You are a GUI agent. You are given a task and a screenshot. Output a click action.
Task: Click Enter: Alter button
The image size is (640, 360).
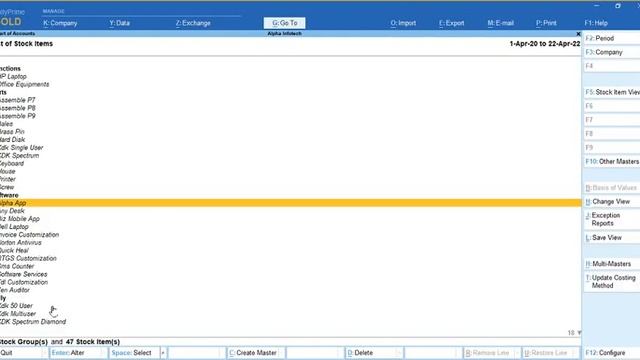78,353
